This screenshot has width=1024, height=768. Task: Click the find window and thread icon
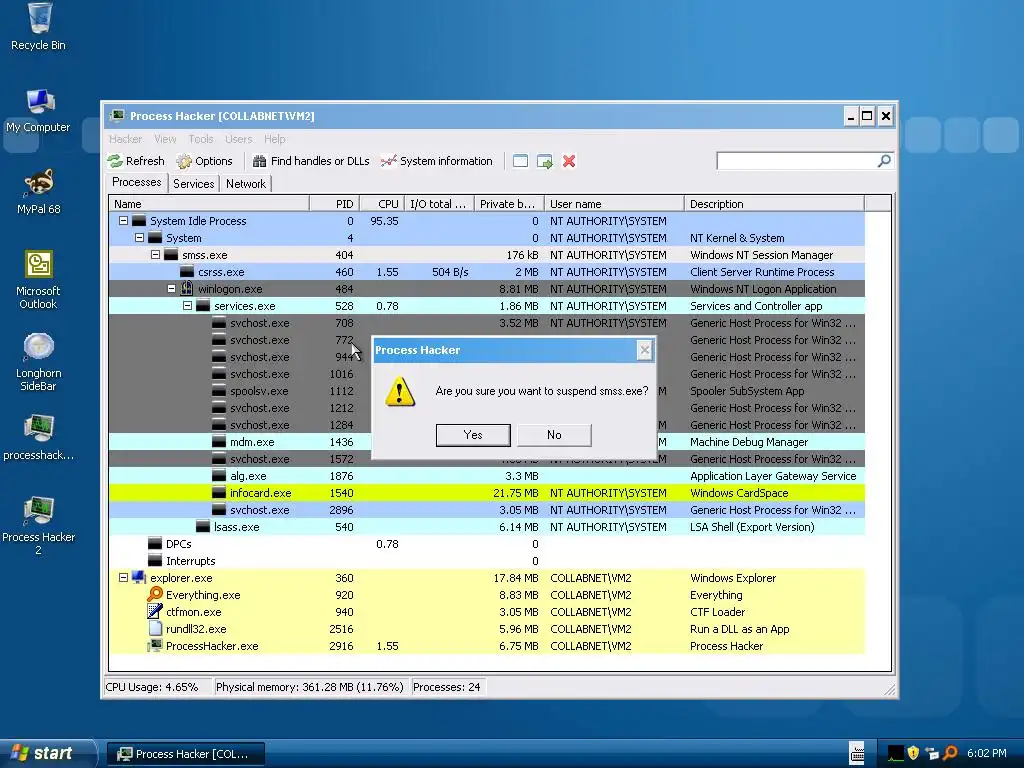coord(544,161)
